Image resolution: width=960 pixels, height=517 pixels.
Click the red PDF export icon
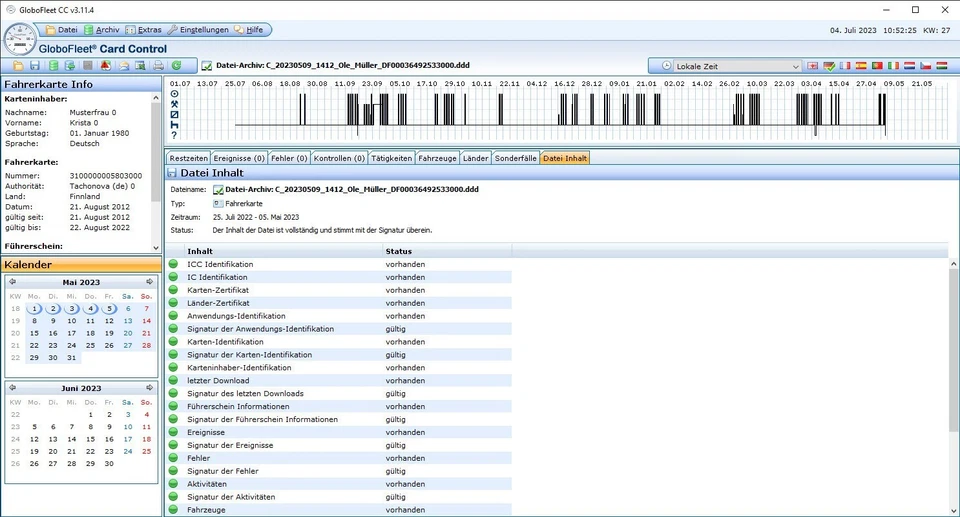(105, 65)
